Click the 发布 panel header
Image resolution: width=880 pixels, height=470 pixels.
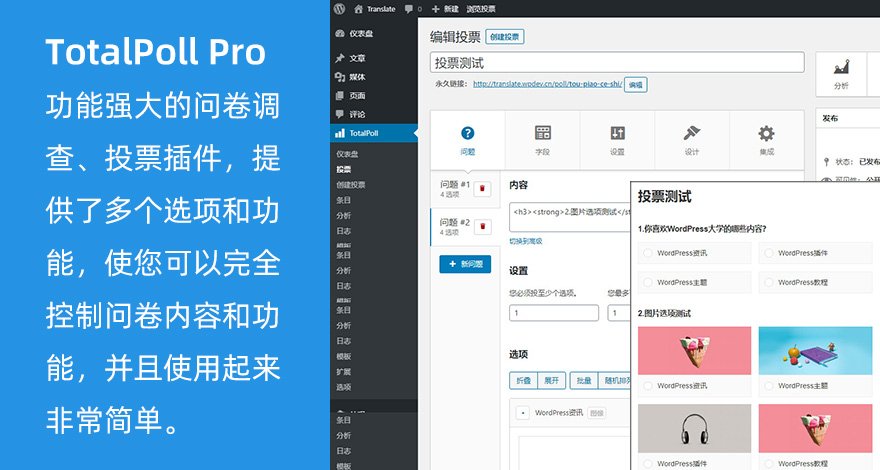(847, 118)
